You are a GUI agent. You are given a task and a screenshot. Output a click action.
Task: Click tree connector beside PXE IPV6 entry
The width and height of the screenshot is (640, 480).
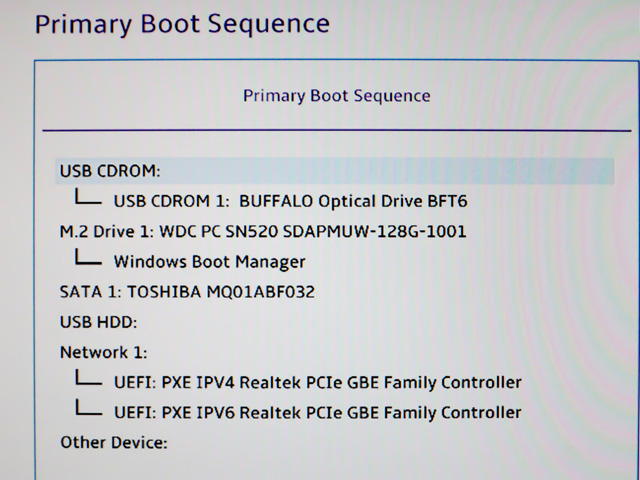click(88, 409)
